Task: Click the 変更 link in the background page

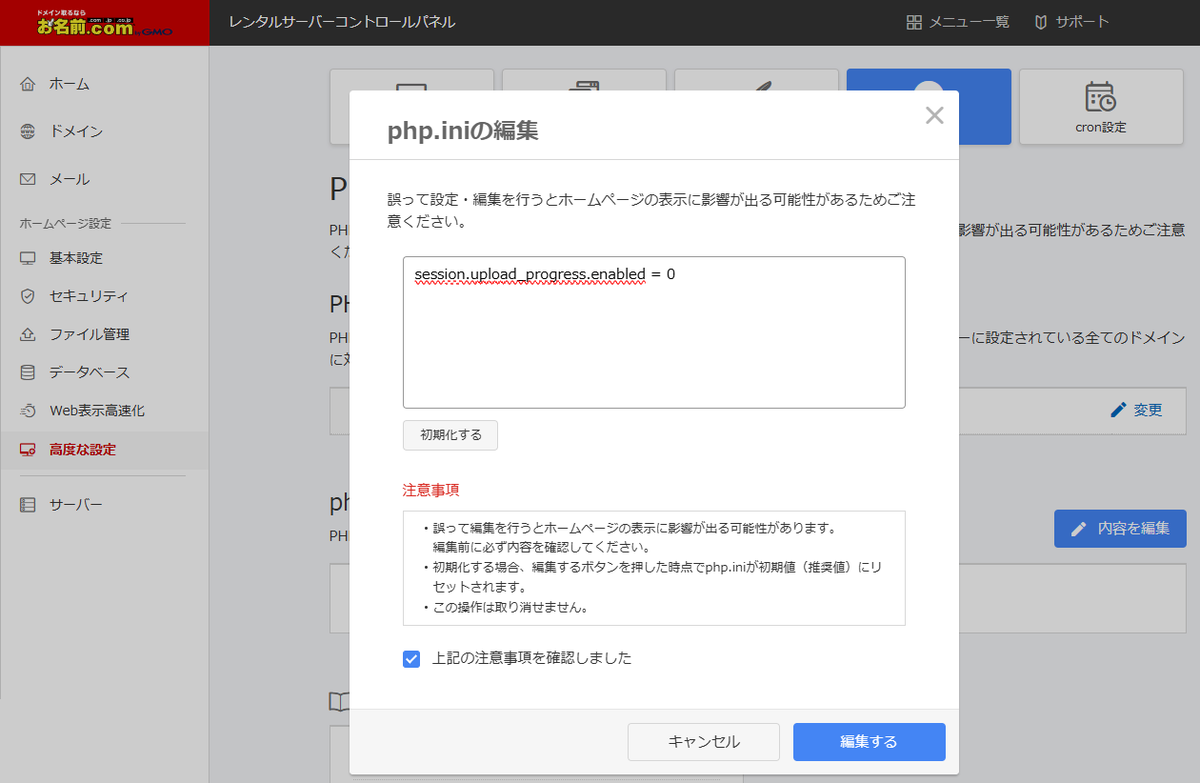Action: (x=1148, y=410)
